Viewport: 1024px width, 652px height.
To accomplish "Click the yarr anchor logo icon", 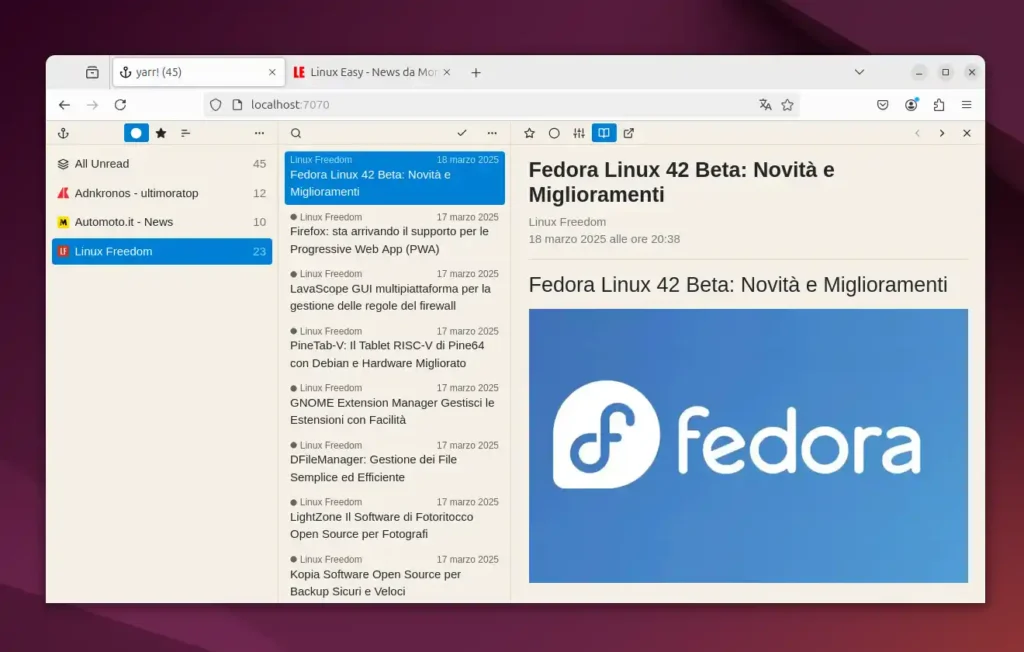I will click(63, 133).
